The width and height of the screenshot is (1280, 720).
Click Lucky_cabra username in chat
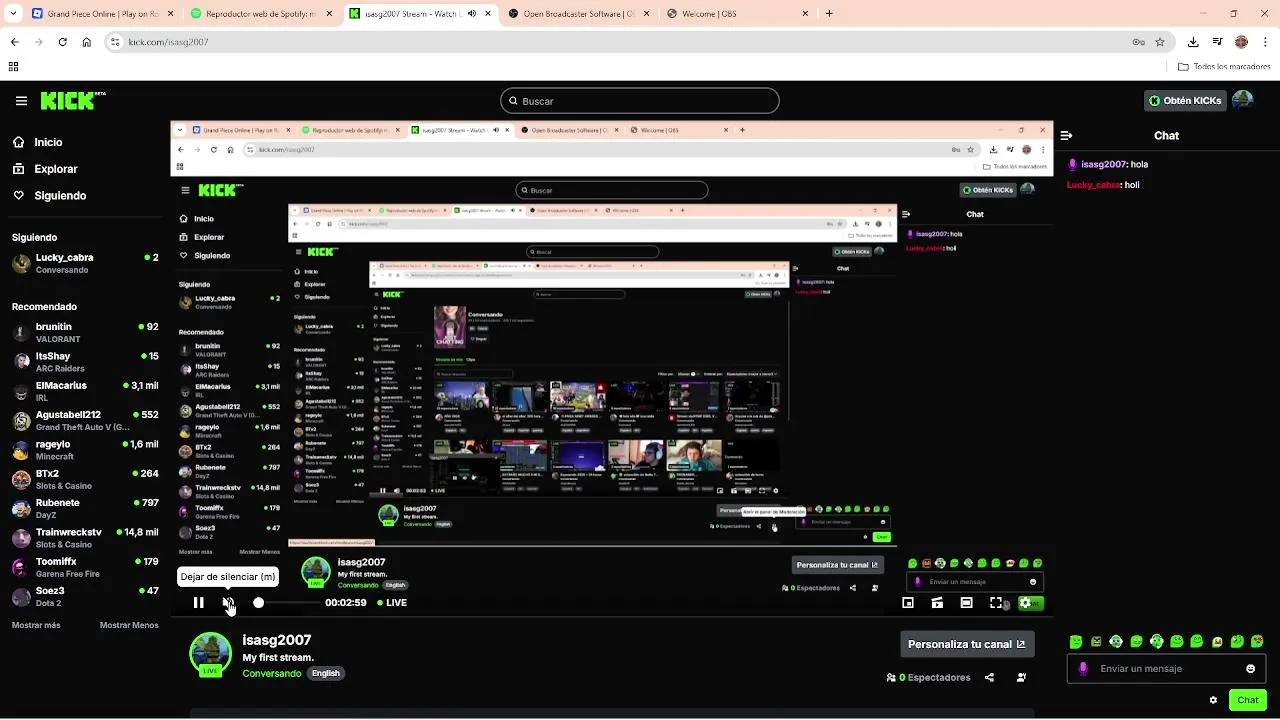click(1094, 185)
